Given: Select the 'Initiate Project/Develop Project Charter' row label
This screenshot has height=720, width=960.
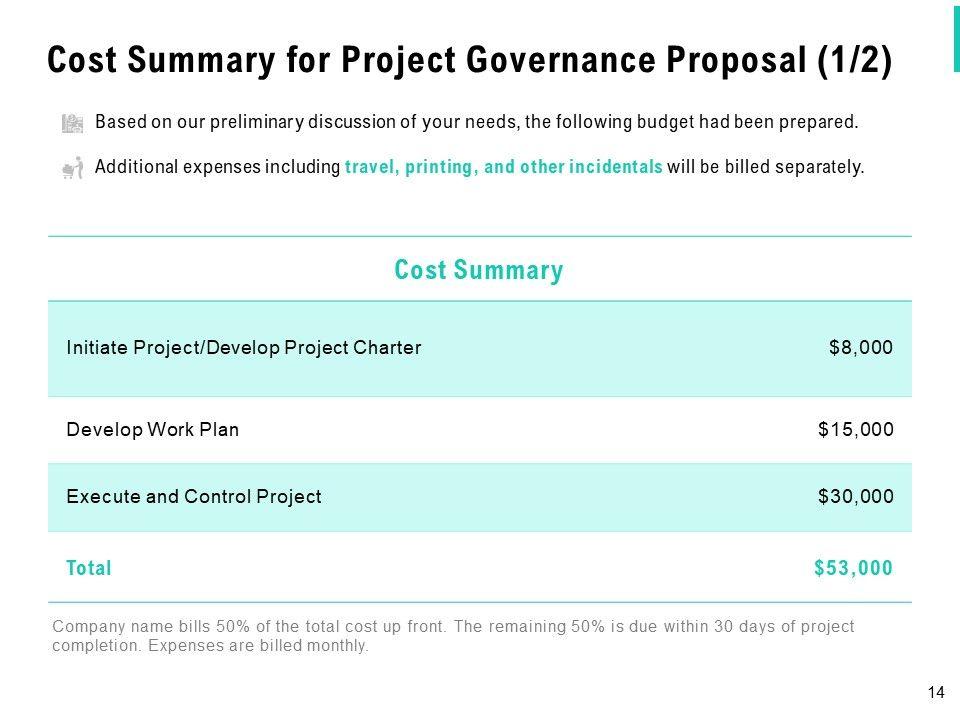Looking at the screenshot, I should pos(243,348).
